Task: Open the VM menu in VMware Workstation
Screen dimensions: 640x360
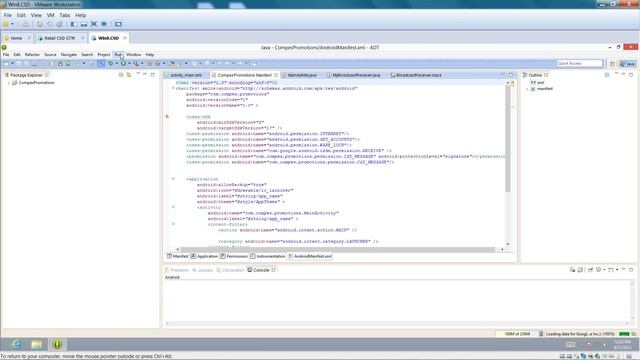Action: [x=51, y=15]
